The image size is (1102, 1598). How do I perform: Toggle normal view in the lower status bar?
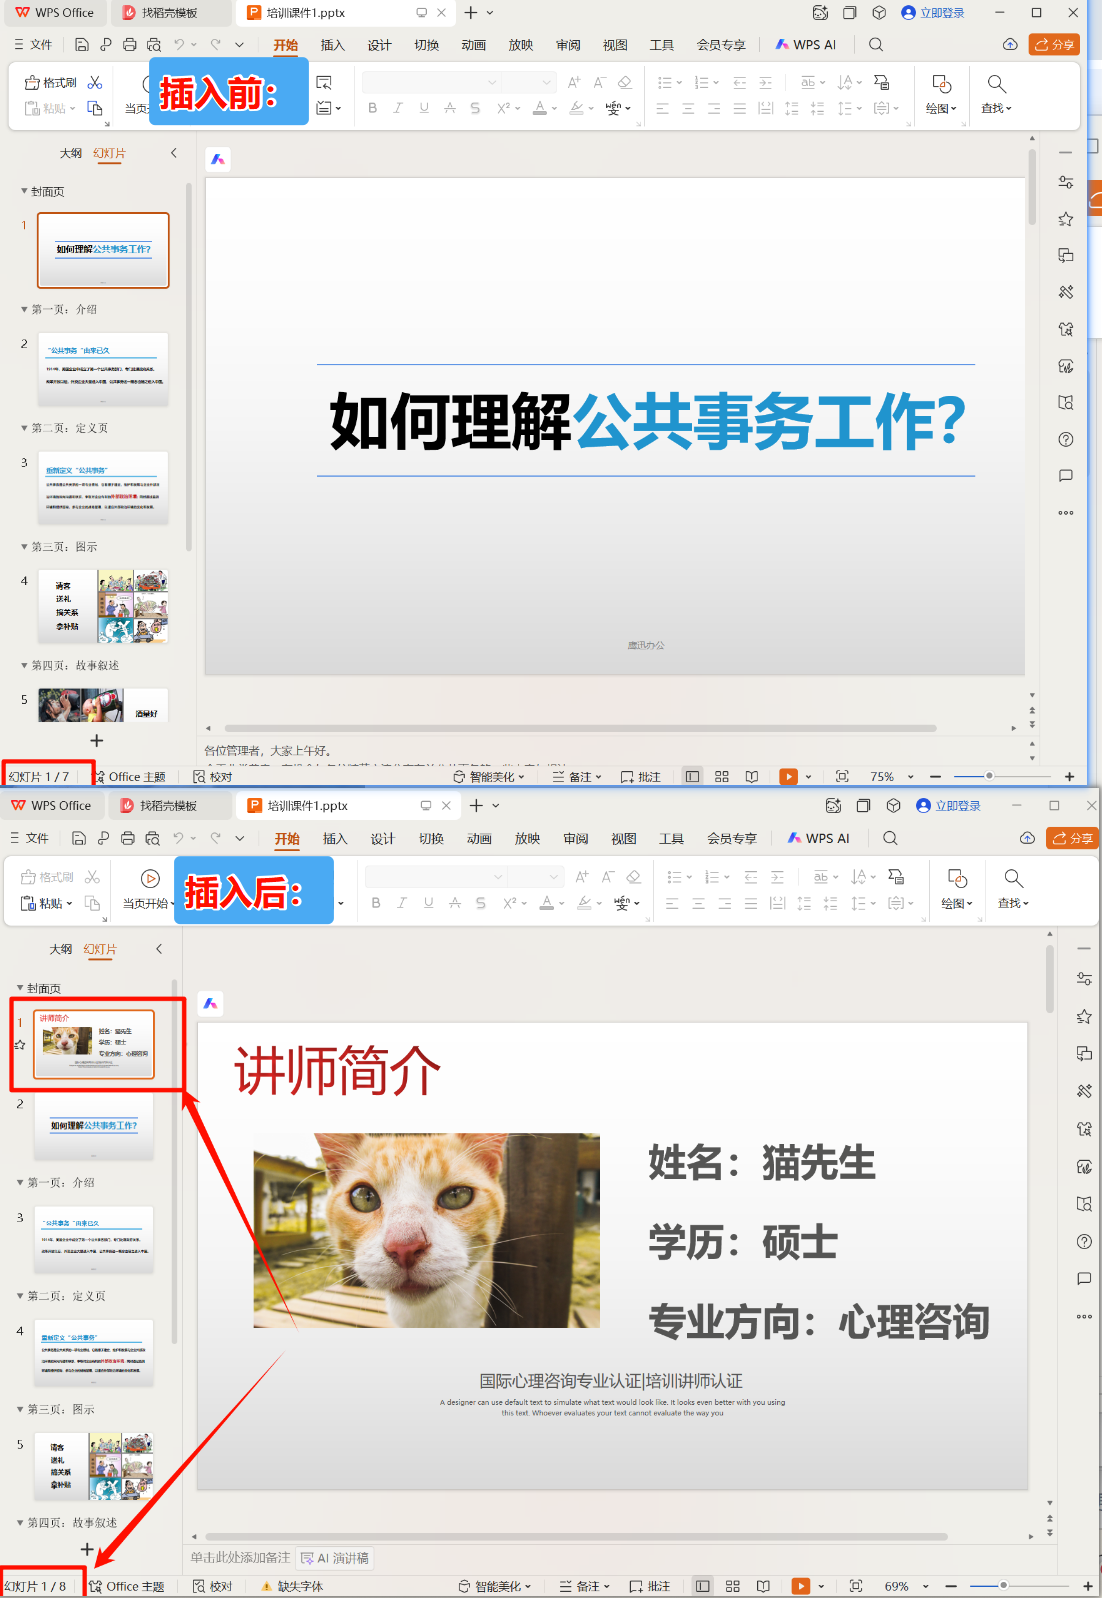(703, 1586)
